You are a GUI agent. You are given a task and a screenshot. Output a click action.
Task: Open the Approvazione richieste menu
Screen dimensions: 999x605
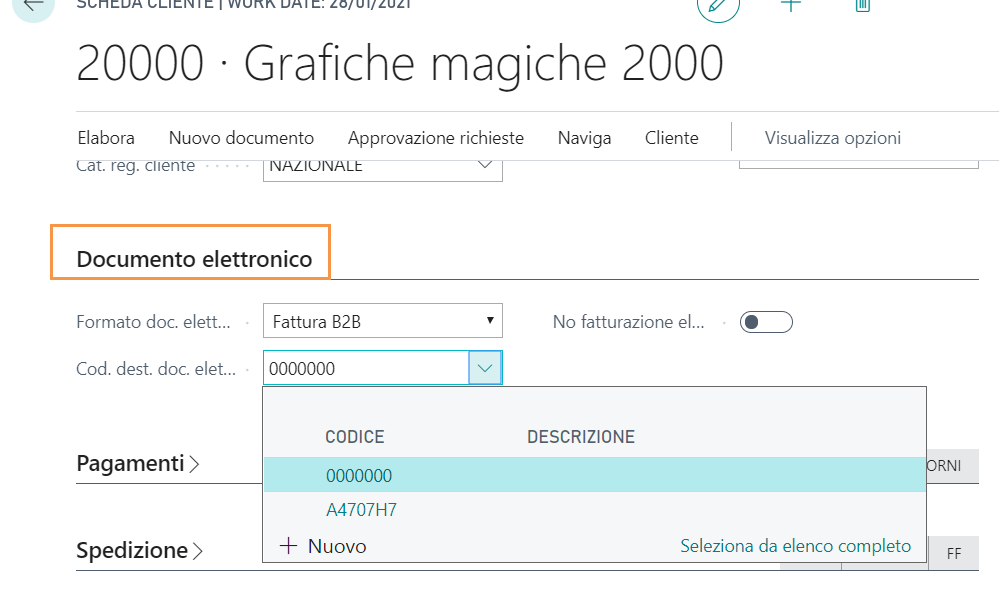point(435,138)
